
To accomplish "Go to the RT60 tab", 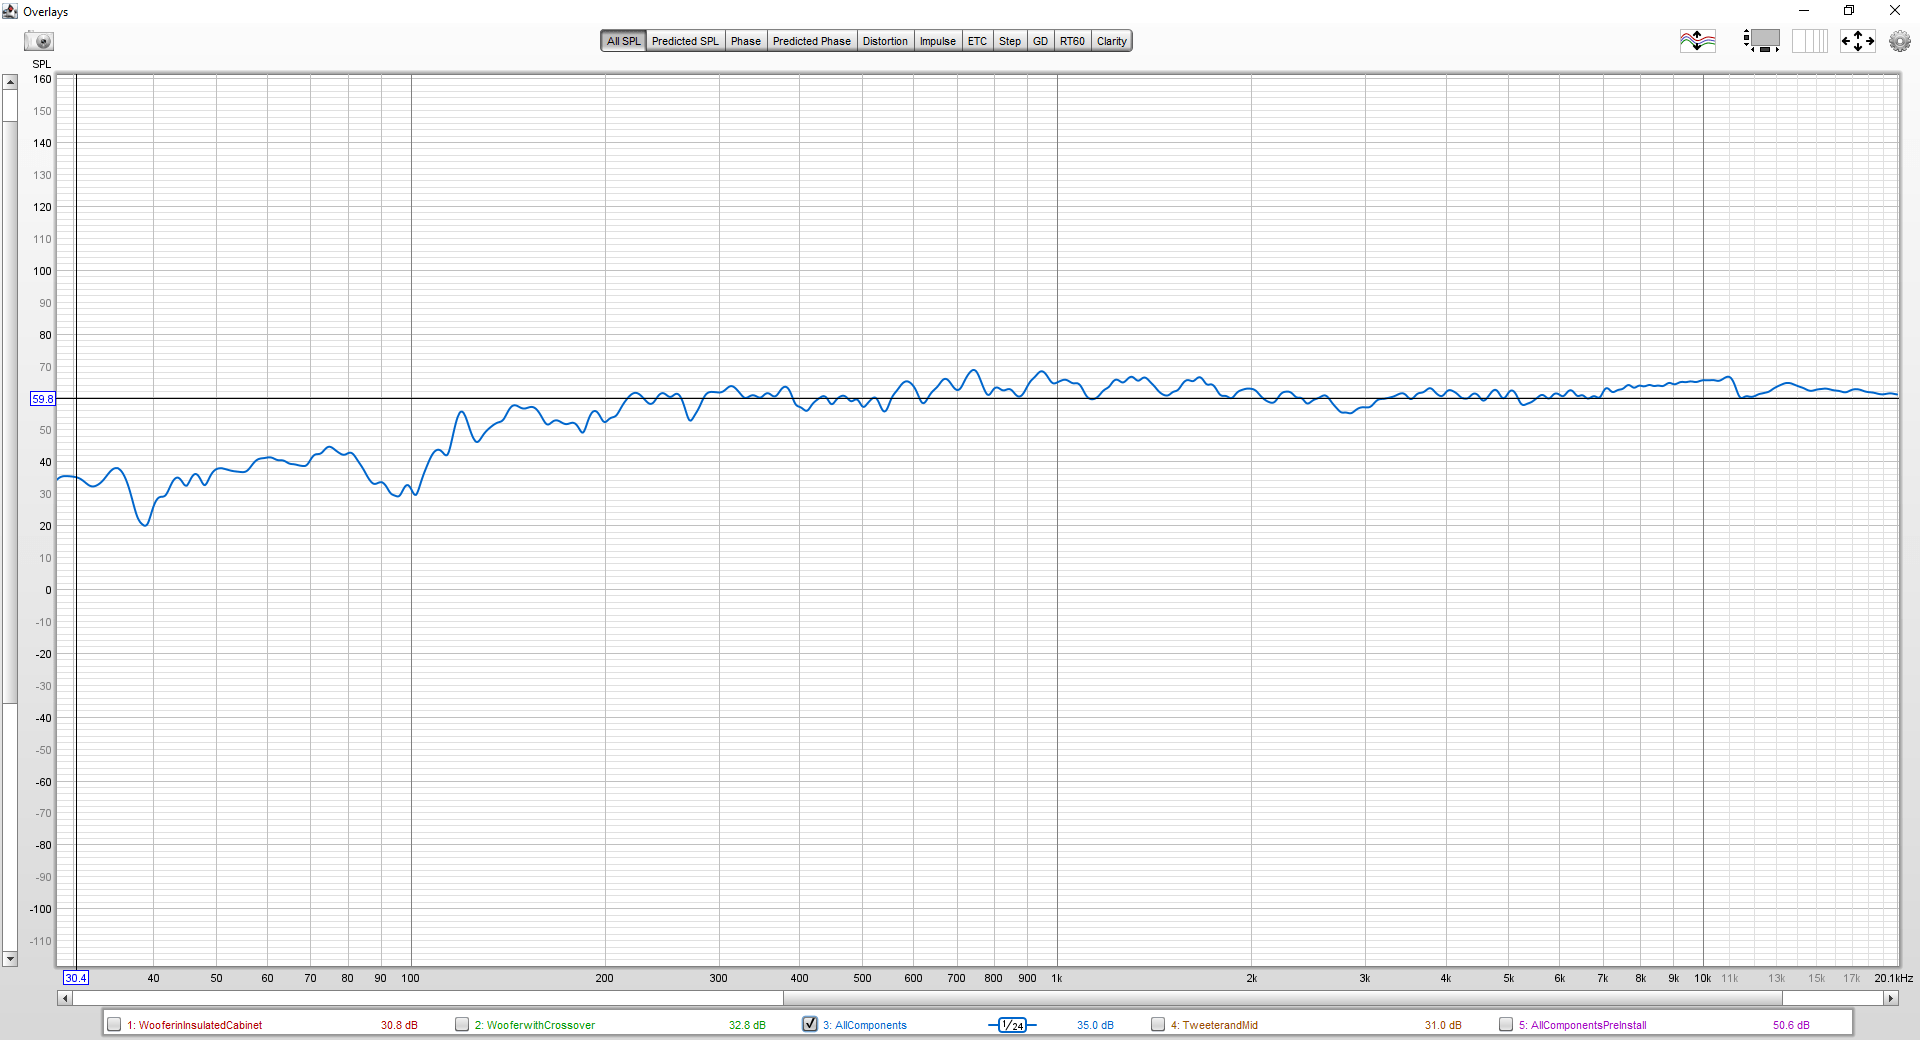I will [1072, 41].
